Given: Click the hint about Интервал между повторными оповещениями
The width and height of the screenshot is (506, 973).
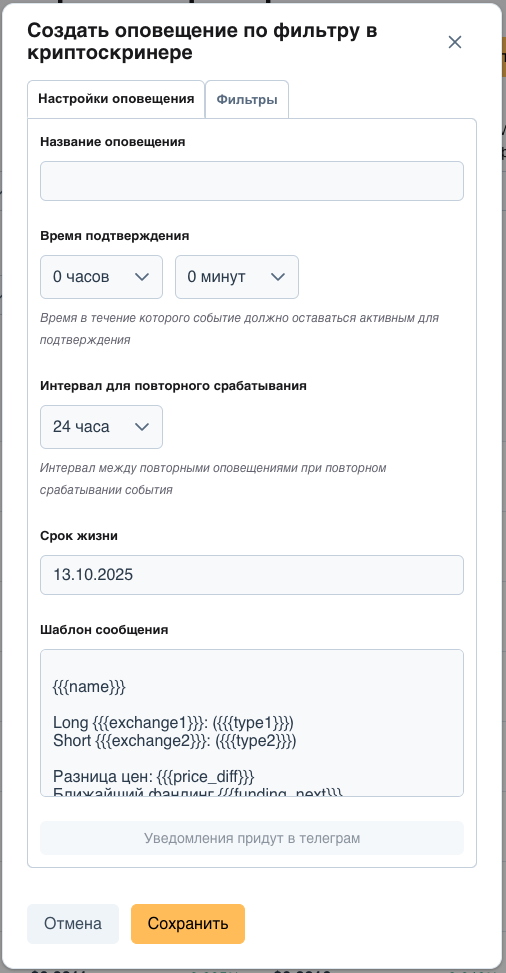Looking at the screenshot, I should pos(214,478).
